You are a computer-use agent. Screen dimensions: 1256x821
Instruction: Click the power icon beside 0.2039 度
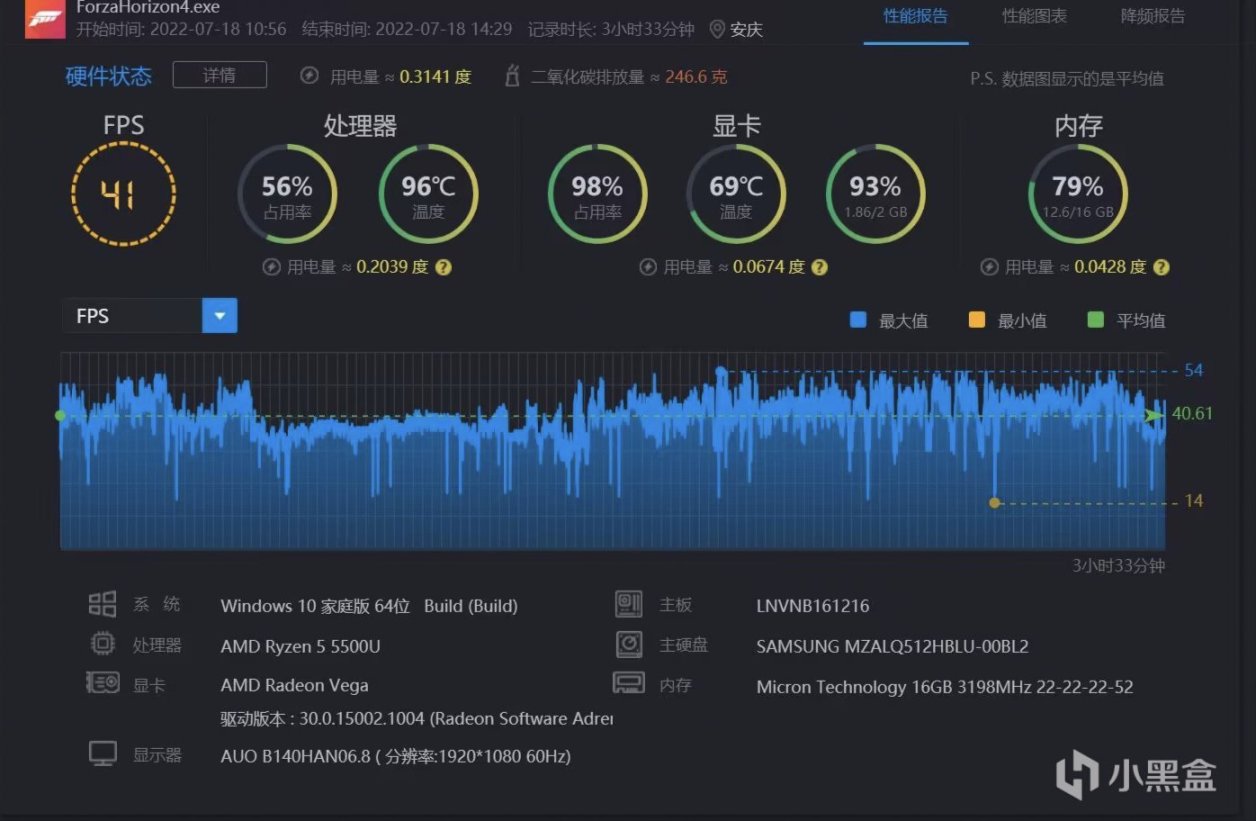(x=271, y=267)
